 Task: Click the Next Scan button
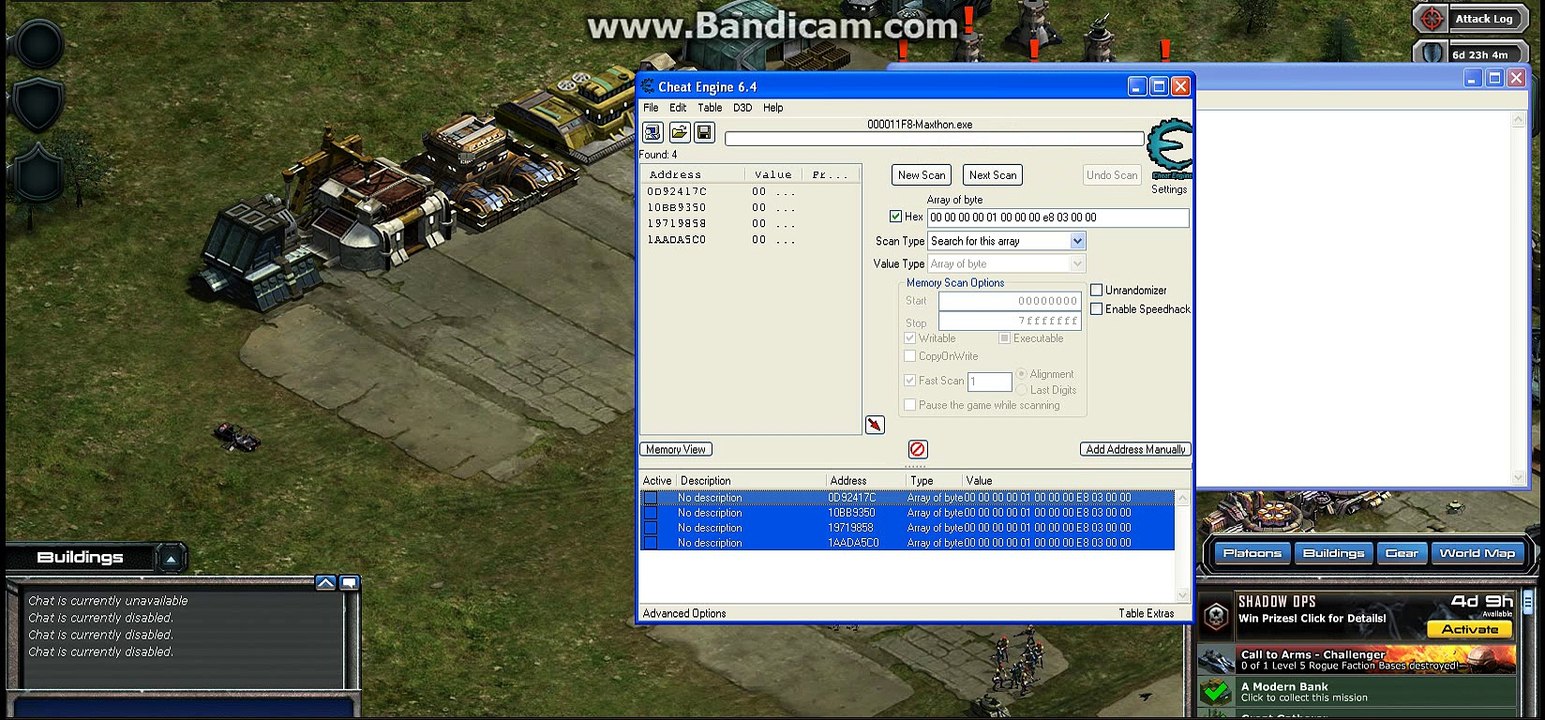[x=992, y=175]
